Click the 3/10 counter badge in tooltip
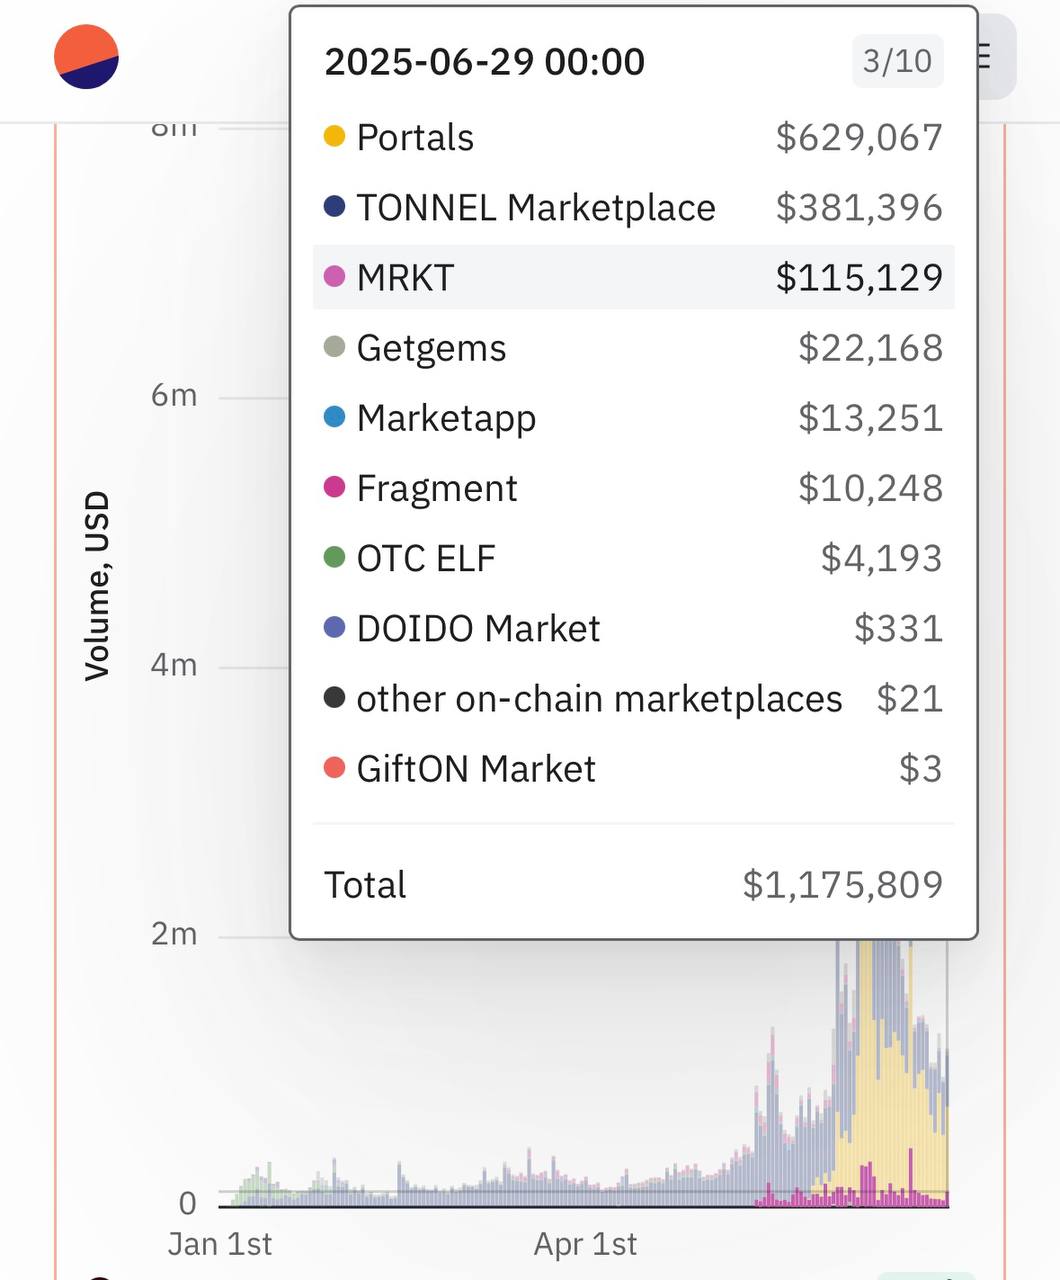1060x1280 pixels. pyautogui.click(x=897, y=61)
